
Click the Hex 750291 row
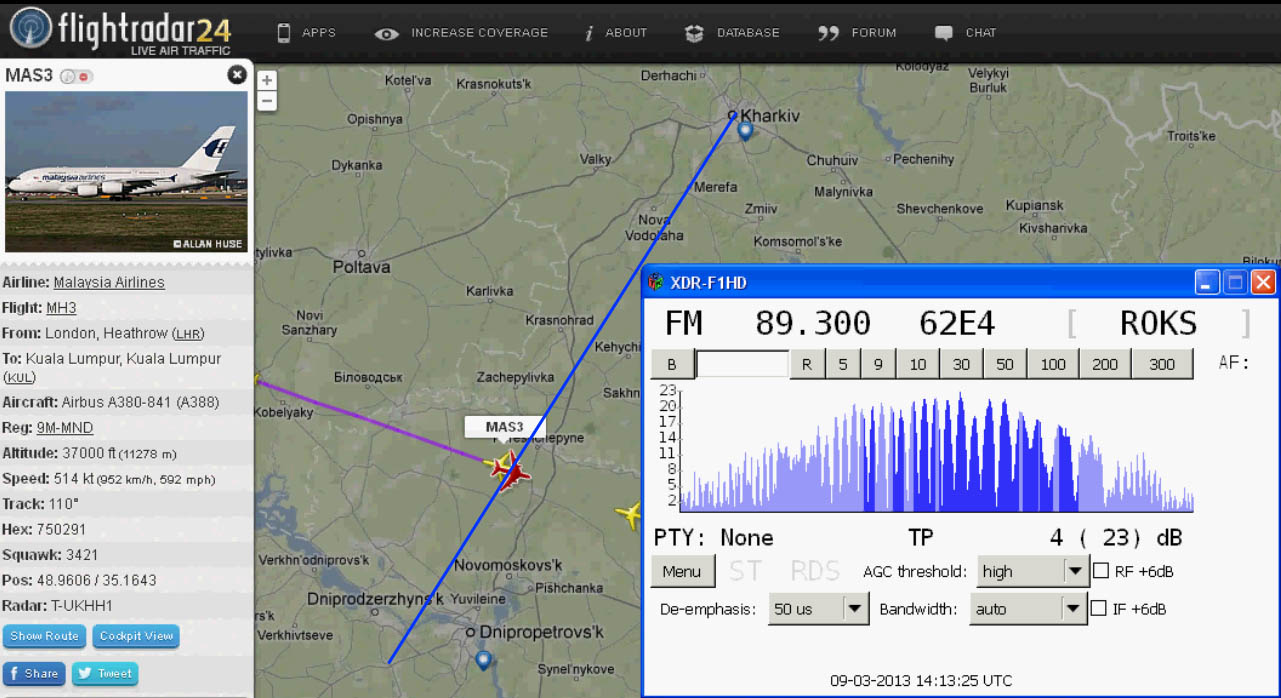point(127,529)
